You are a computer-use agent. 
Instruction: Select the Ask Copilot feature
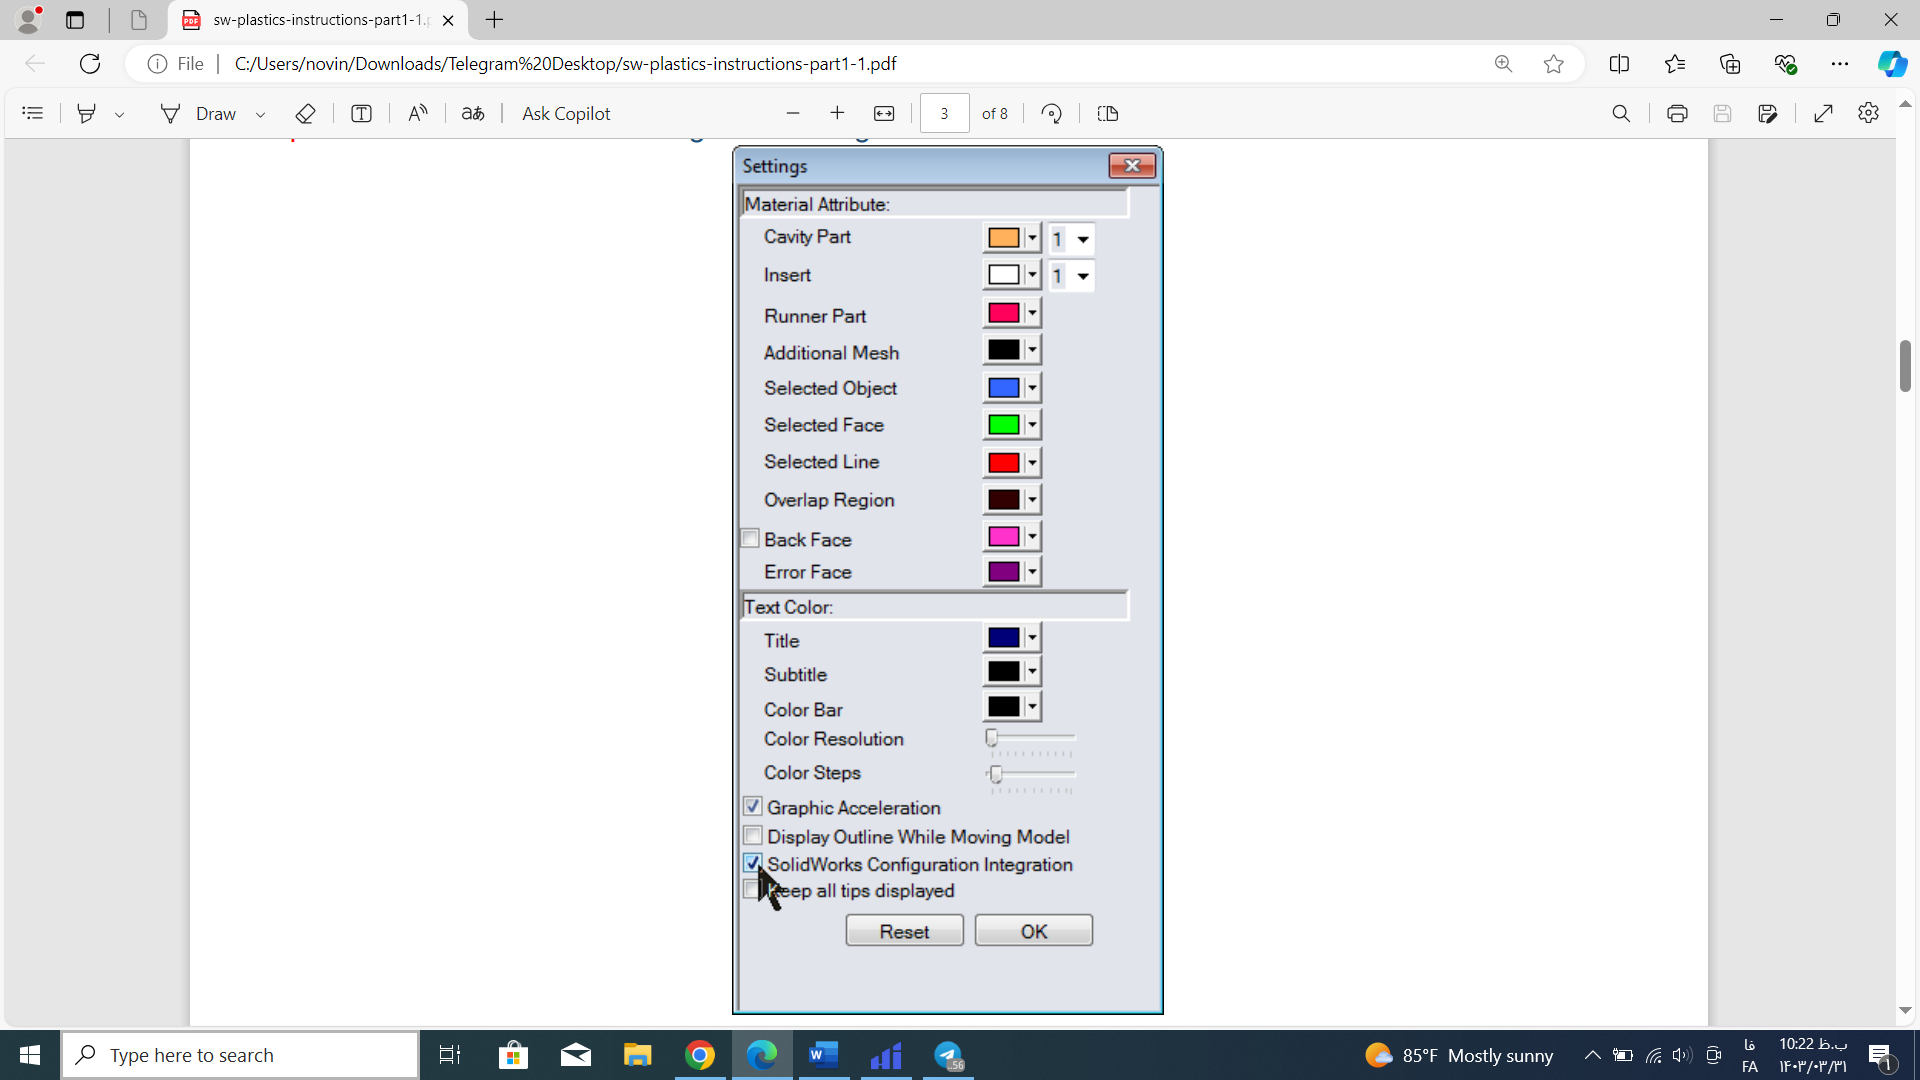[x=566, y=113]
